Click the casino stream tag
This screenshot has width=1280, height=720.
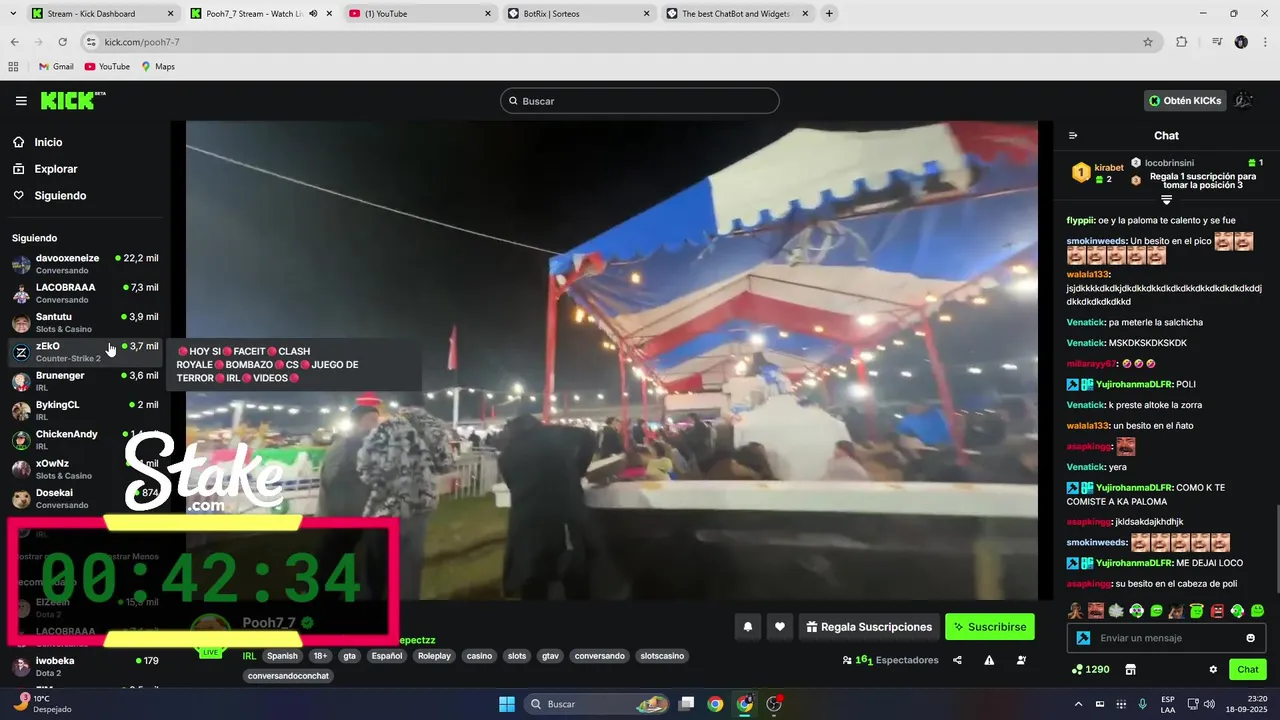[x=479, y=656]
